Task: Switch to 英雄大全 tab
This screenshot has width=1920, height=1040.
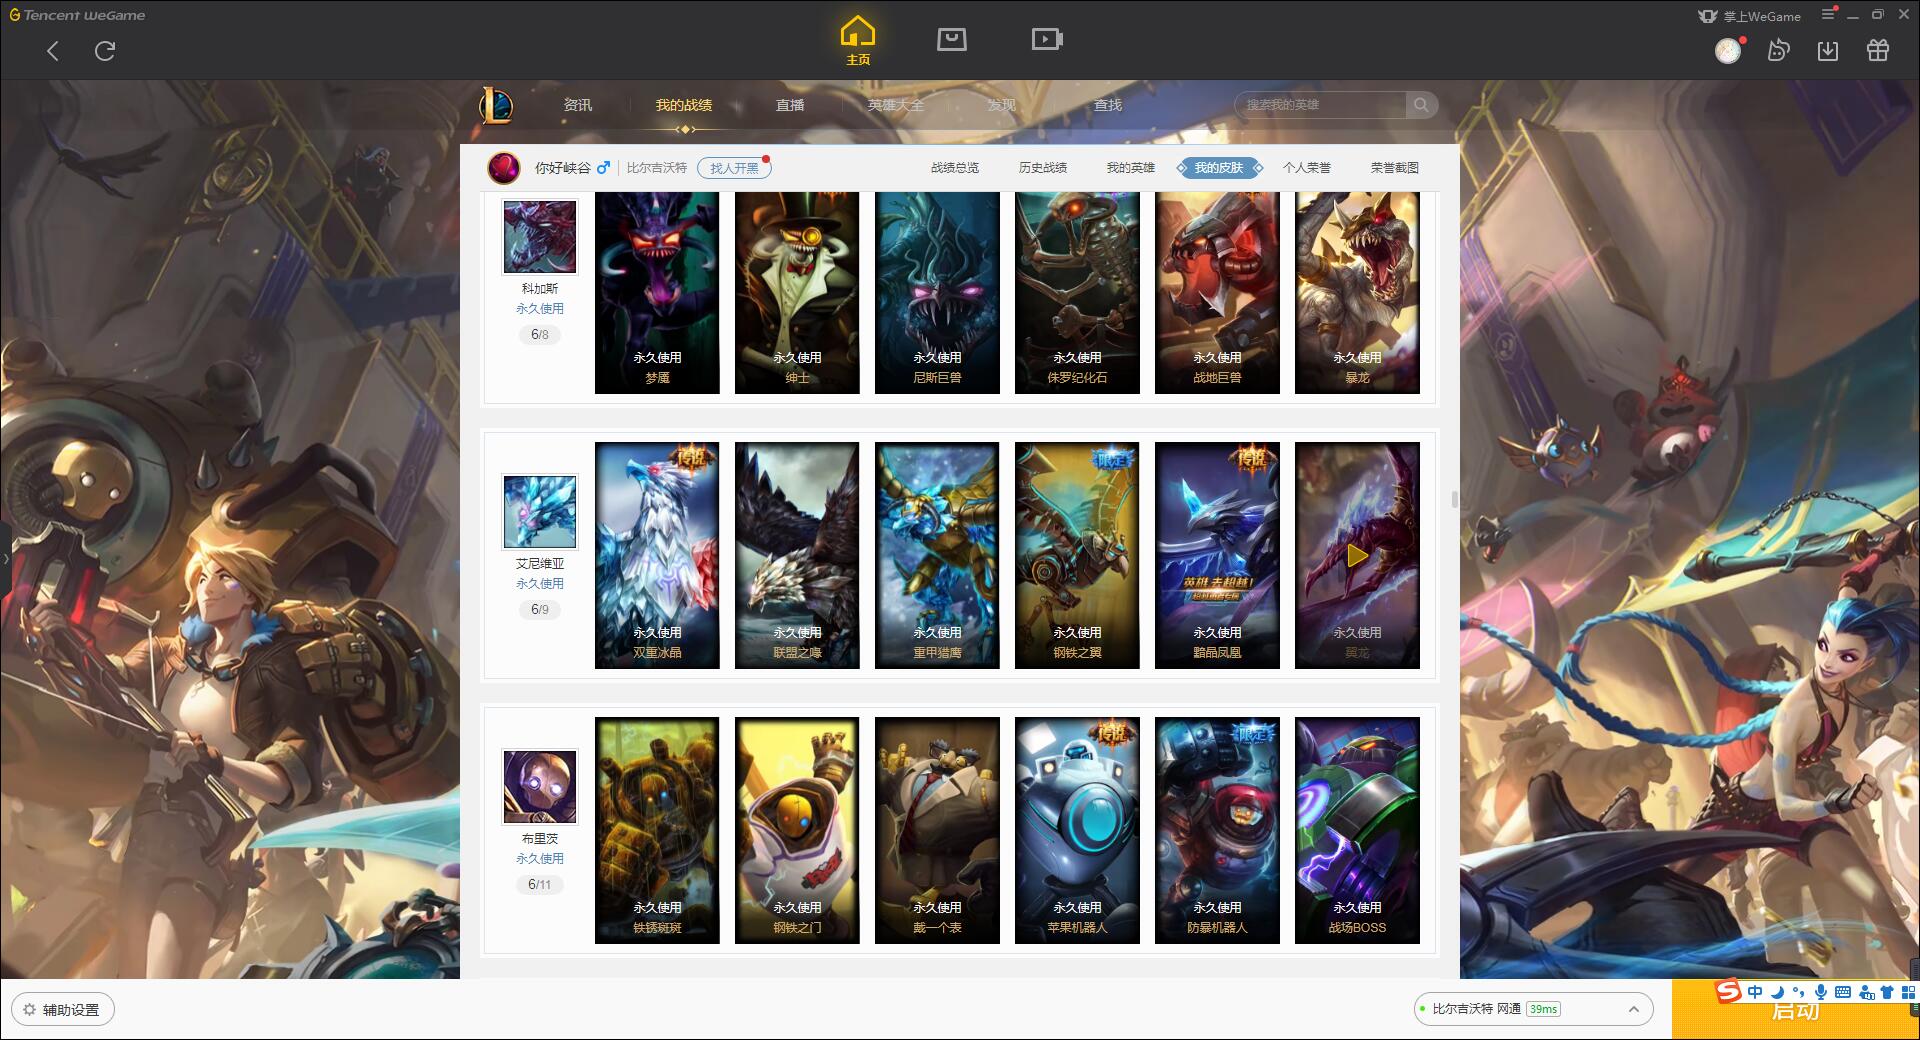Action: point(896,105)
